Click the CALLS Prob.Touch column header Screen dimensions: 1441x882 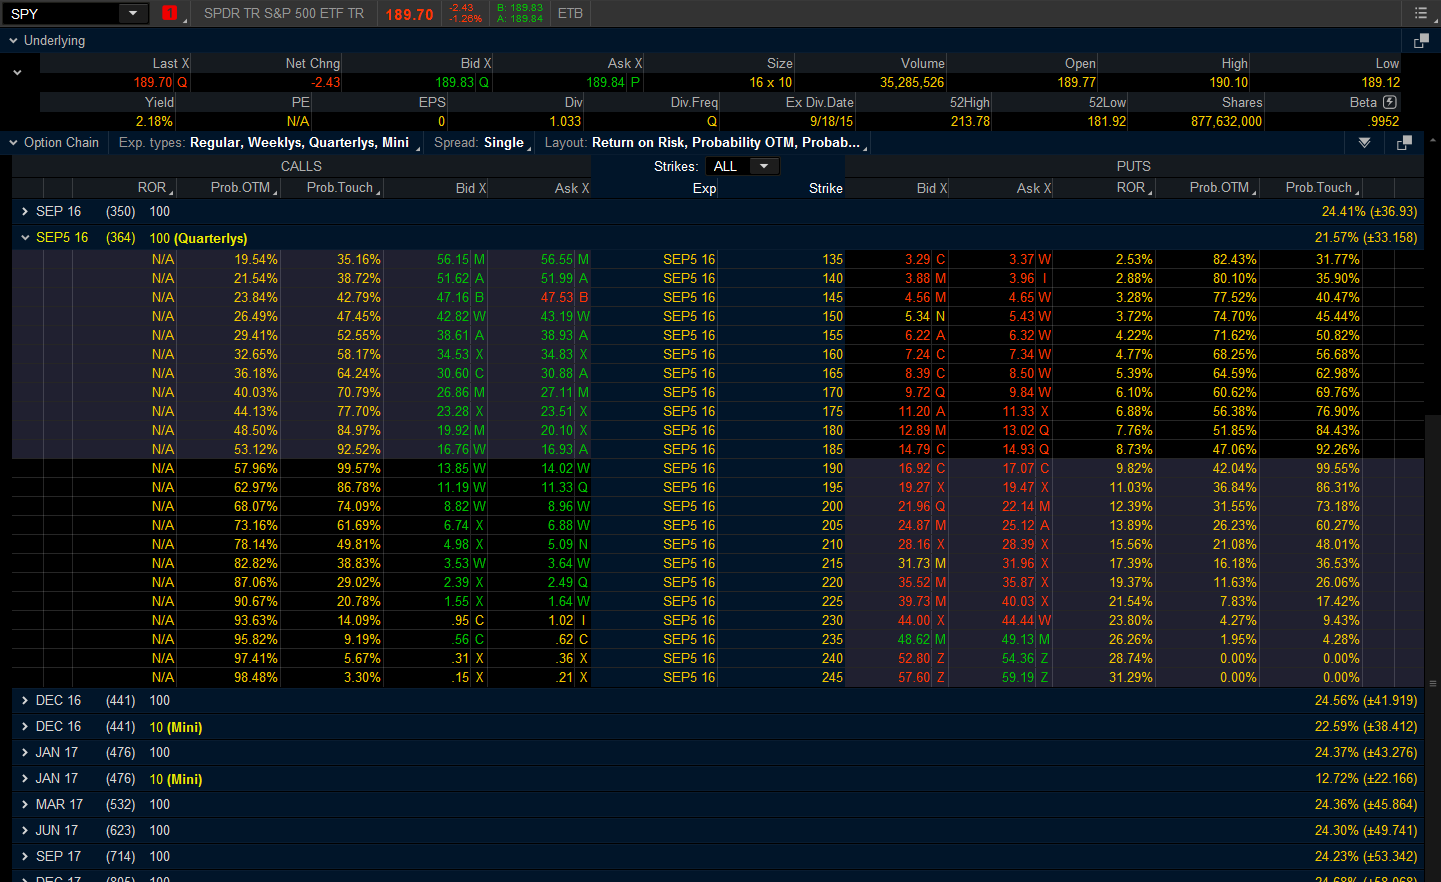point(342,188)
